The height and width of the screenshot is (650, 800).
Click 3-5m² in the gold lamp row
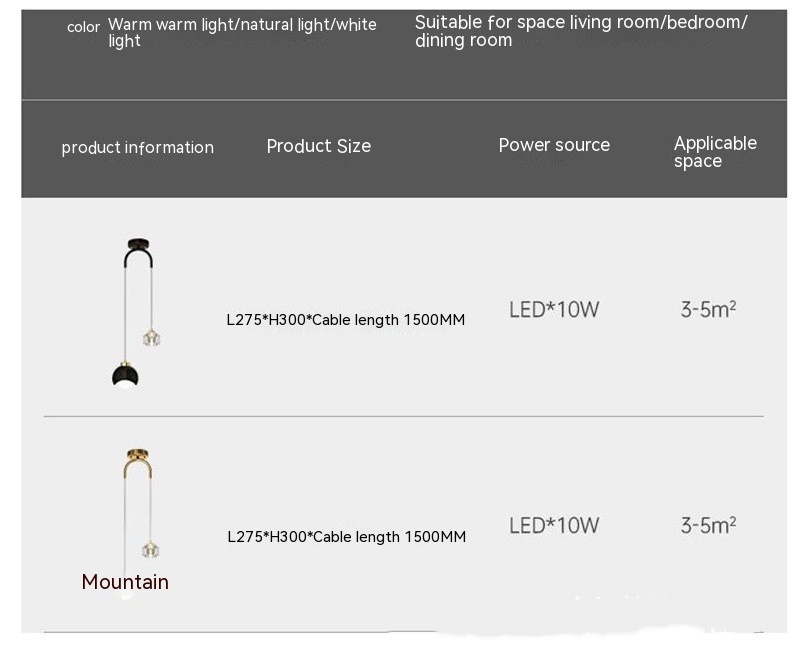click(708, 525)
